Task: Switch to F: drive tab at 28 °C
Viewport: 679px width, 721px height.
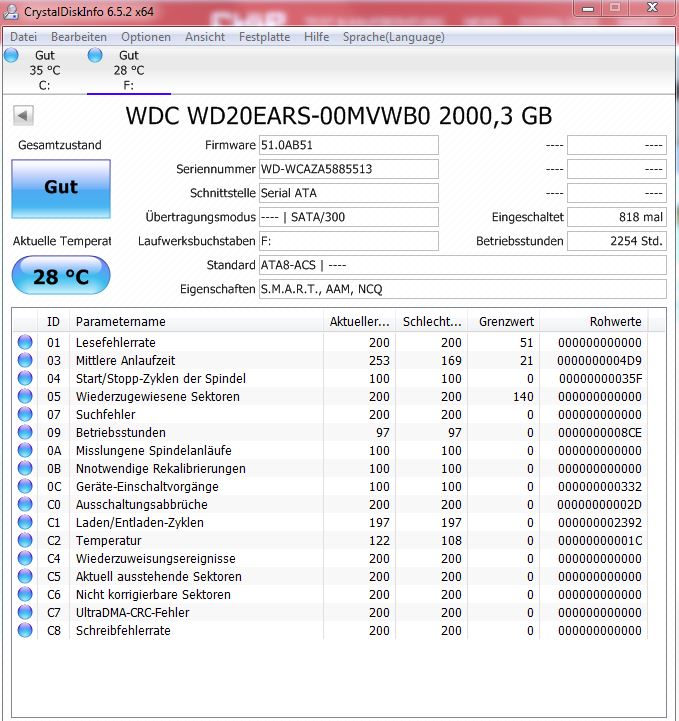Action: 129,70
